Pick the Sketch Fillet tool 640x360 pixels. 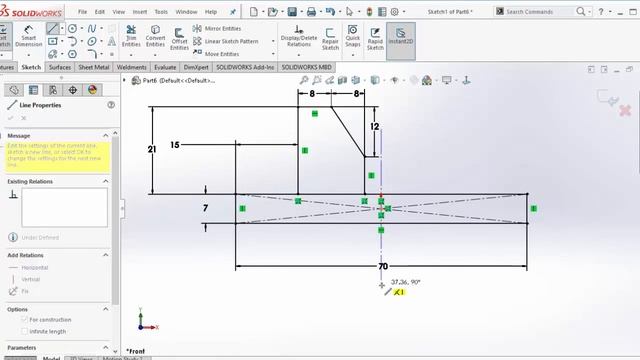[x=92, y=54]
